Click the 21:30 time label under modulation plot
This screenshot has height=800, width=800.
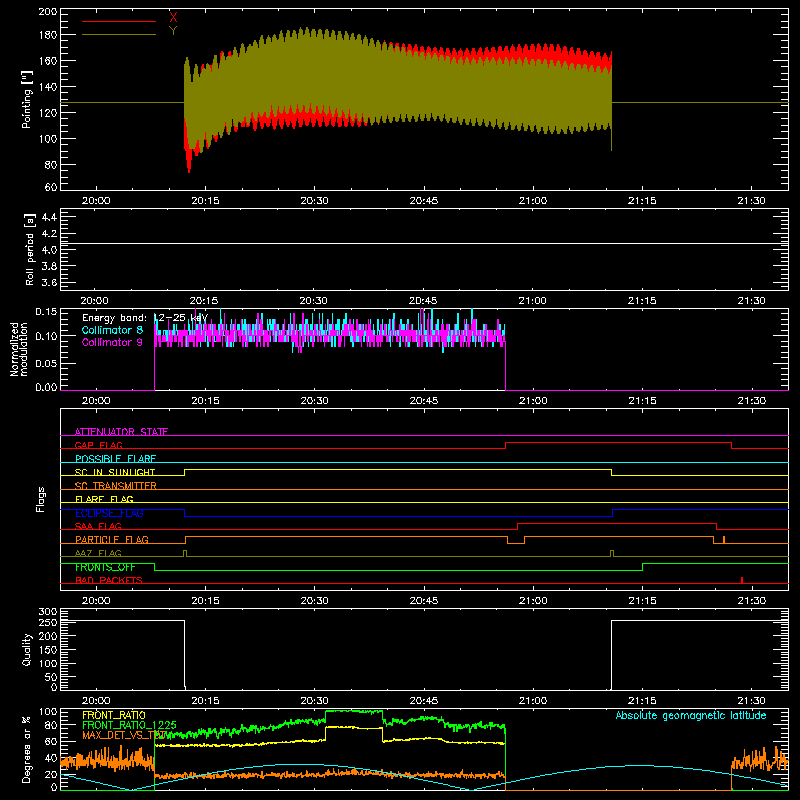[752, 401]
